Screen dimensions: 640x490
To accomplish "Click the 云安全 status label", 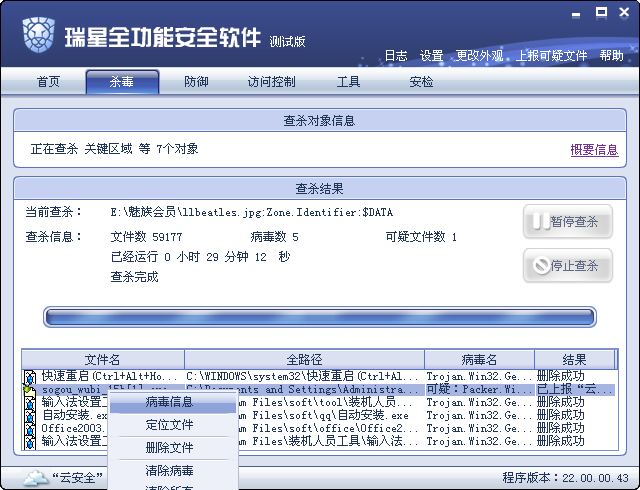I will (x=77, y=477).
